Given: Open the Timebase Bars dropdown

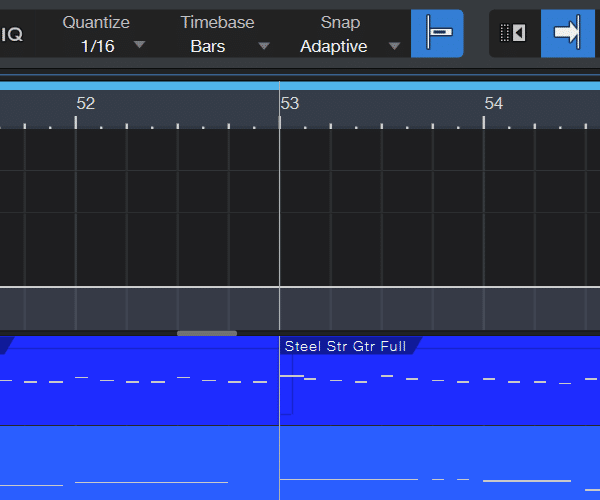Looking at the screenshot, I should (264, 46).
